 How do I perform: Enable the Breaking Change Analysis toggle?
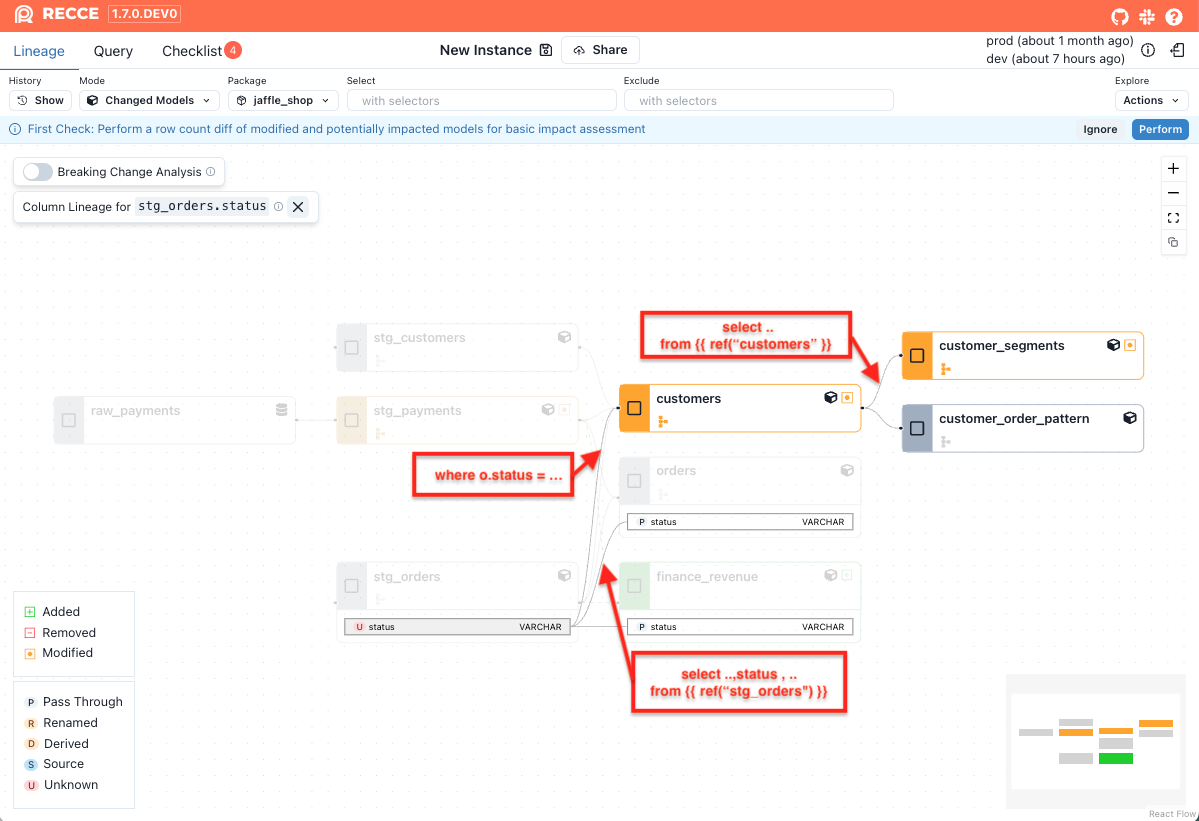(x=38, y=172)
